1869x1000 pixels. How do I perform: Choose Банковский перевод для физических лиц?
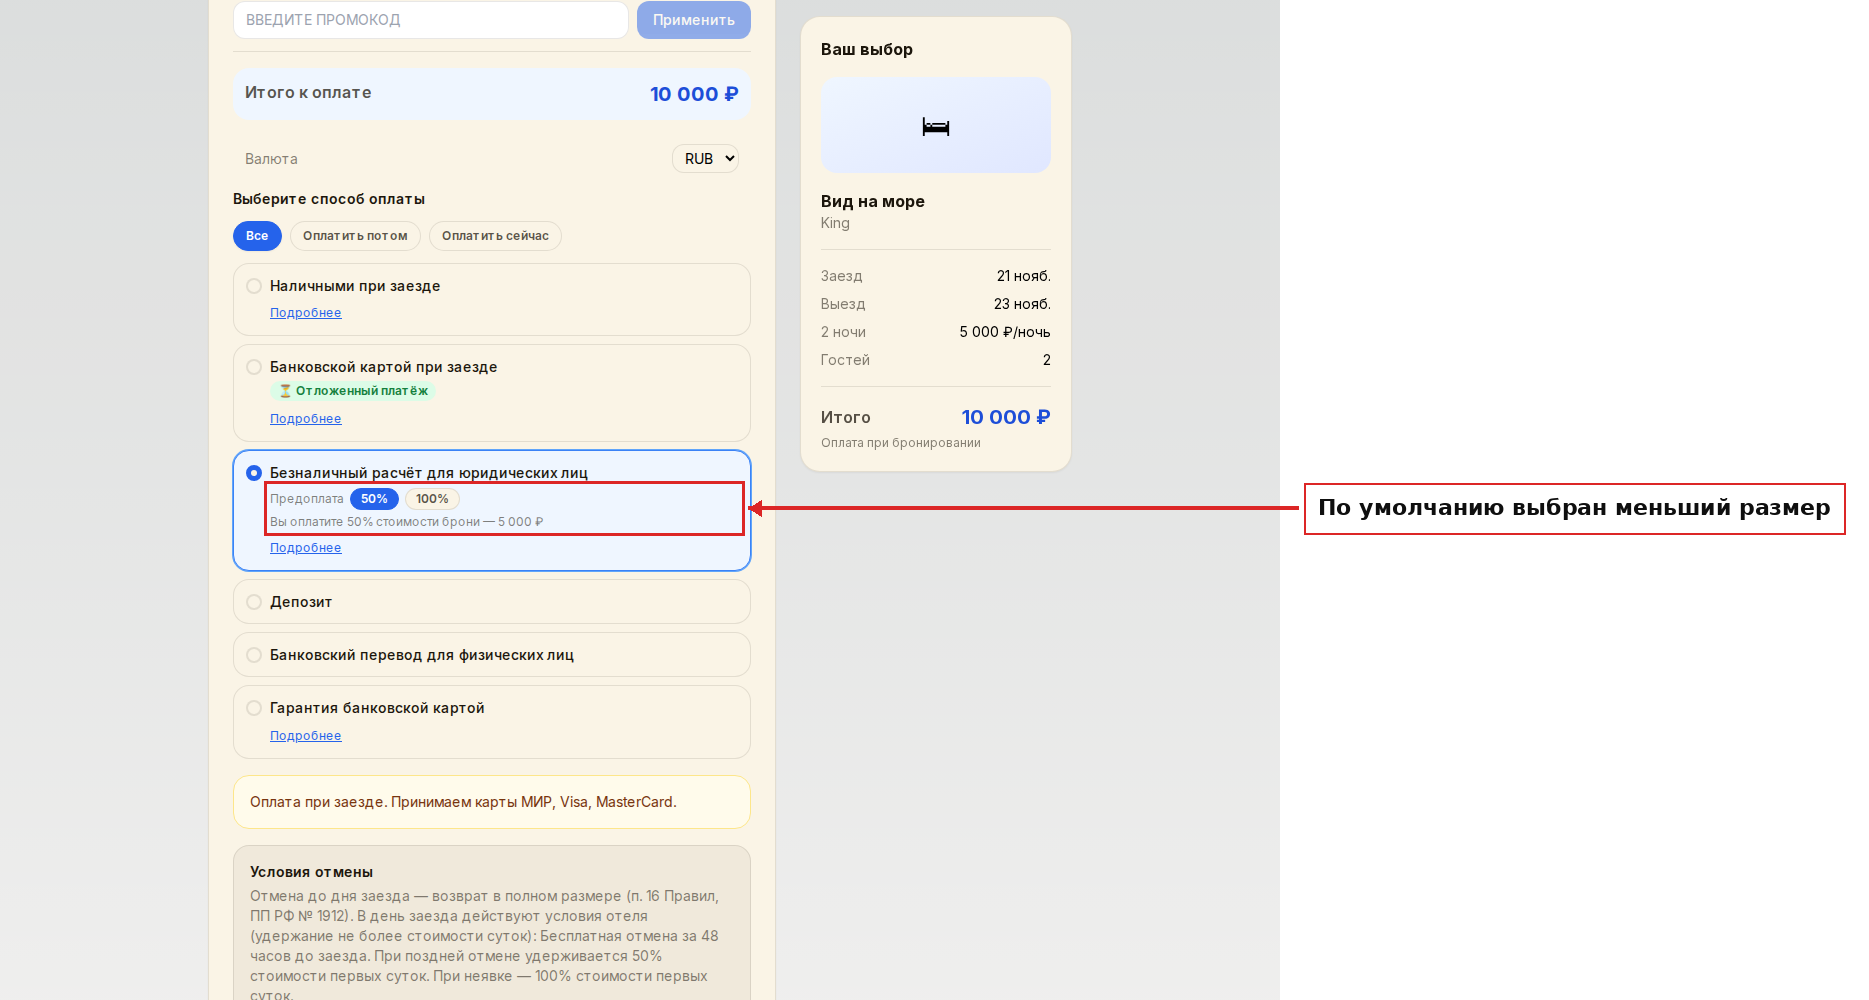click(254, 655)
